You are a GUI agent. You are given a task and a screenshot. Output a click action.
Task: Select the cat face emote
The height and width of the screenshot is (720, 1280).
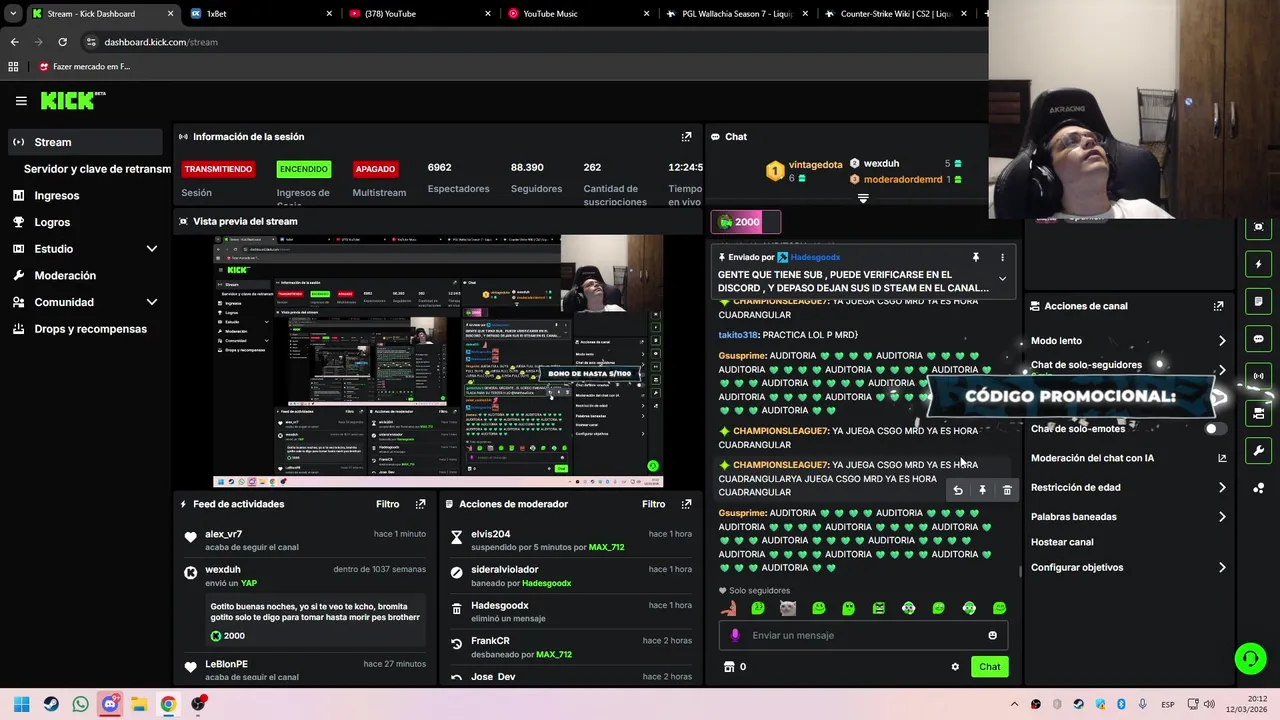[788, 608]
